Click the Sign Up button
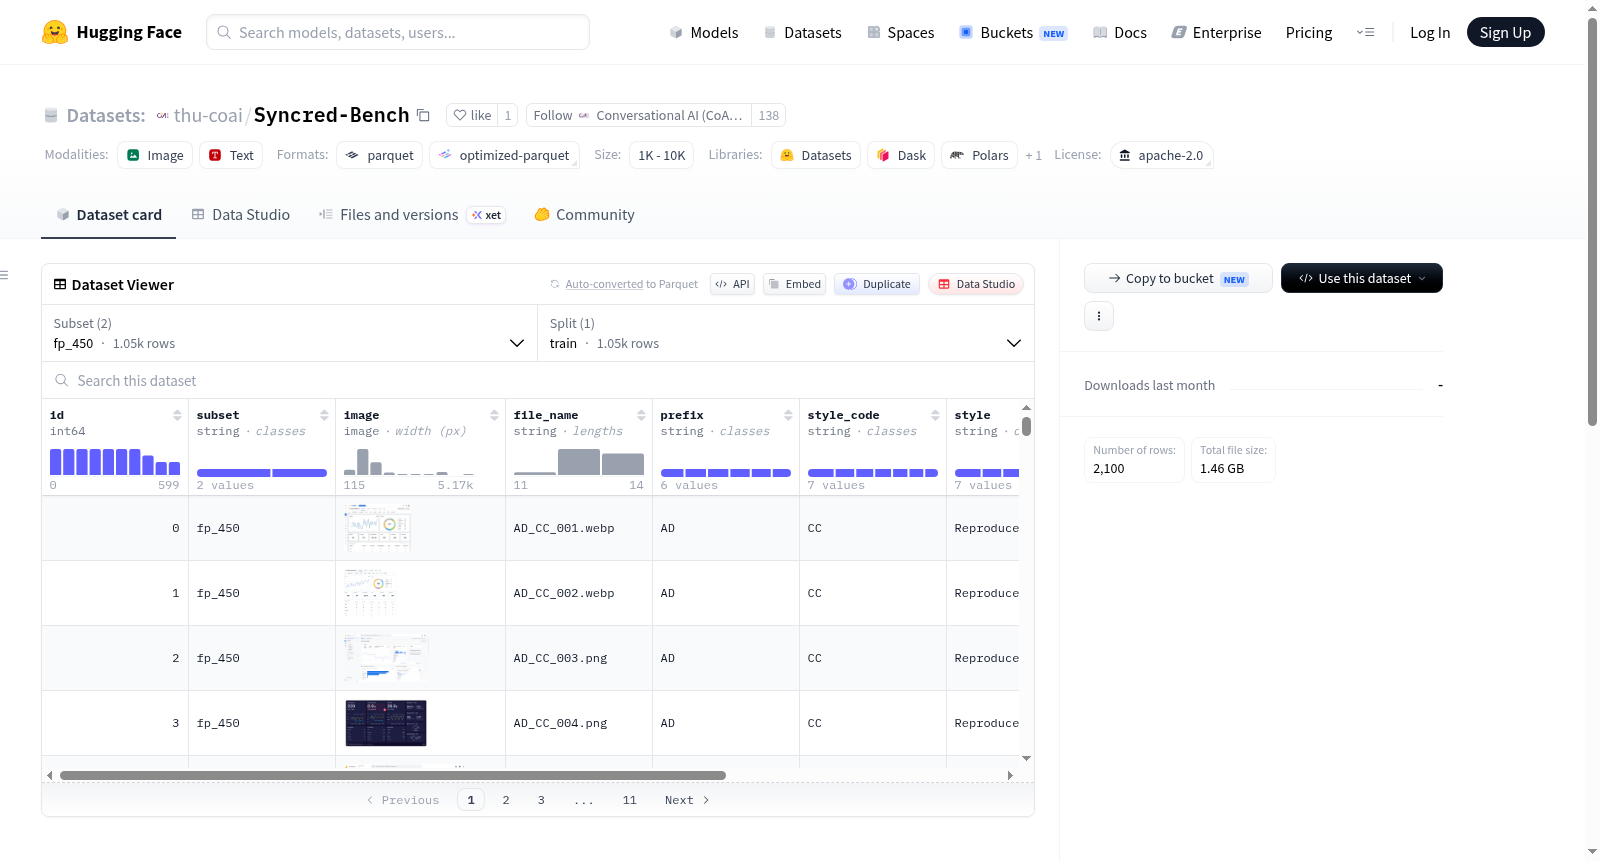This screenshot has height=861, width=1600. click(x=1505, y=32)
